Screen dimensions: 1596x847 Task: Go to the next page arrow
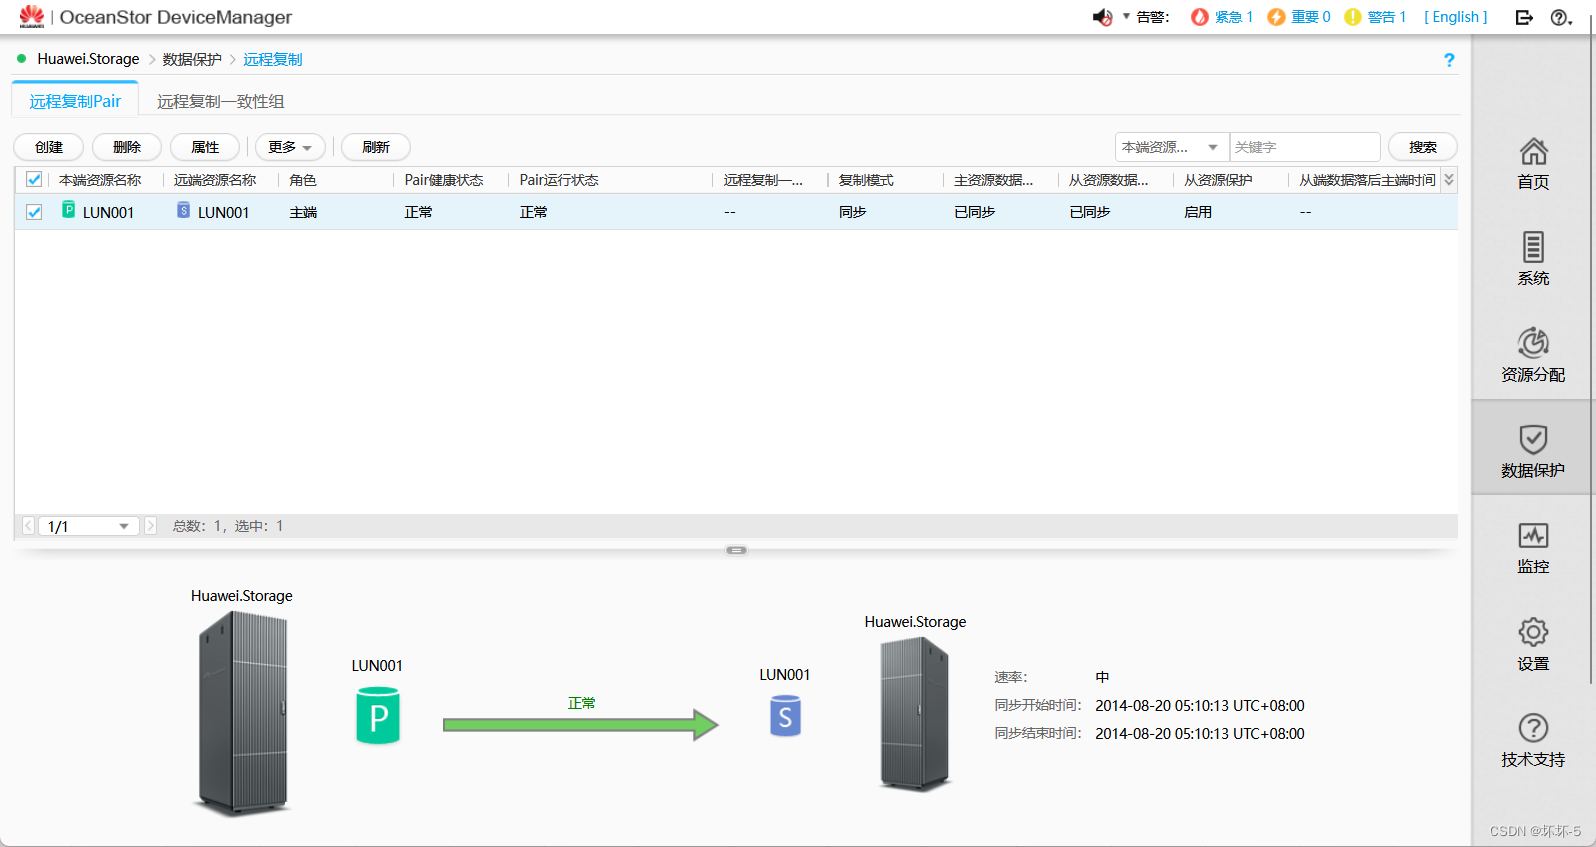pyautogui.click(x=151, y=526)
